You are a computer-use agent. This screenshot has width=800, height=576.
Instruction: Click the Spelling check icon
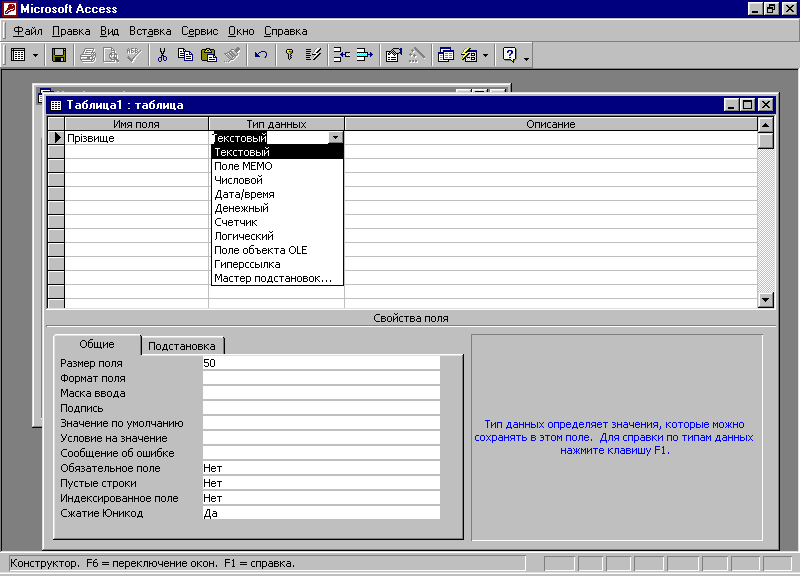tap(134, 55)
